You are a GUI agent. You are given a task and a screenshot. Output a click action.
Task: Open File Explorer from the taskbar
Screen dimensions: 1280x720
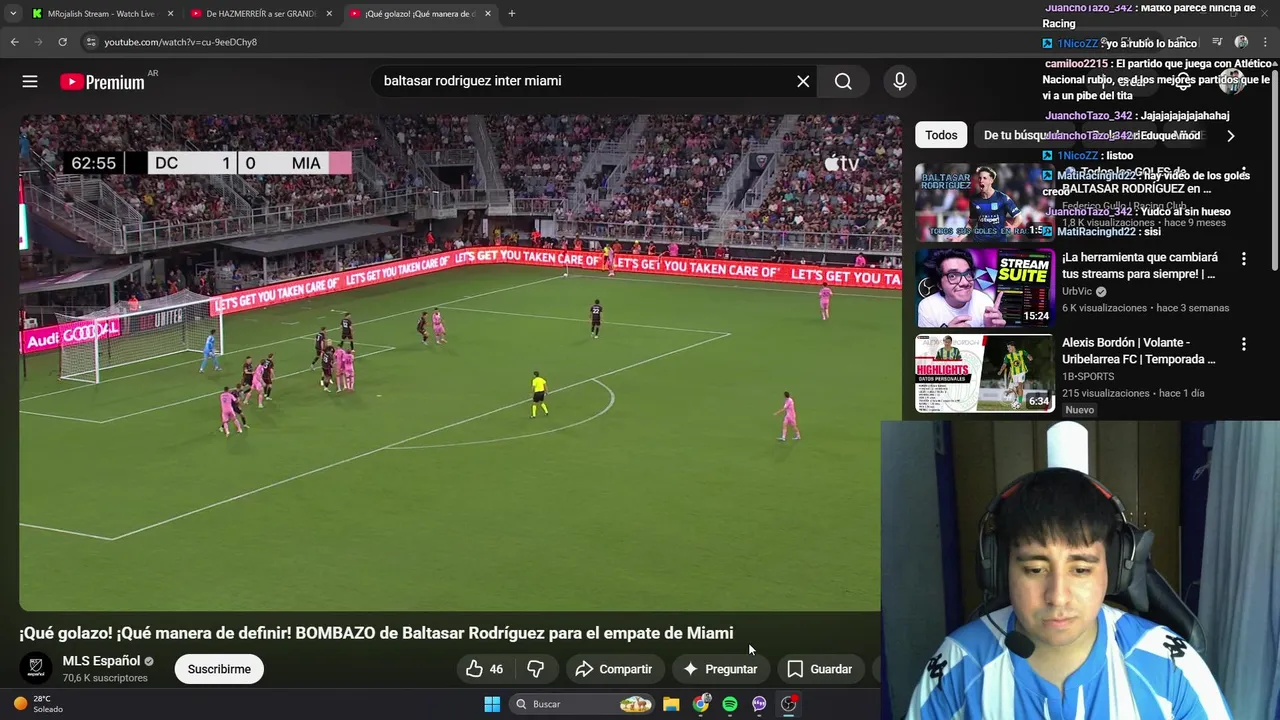click(x=671, y=704)
